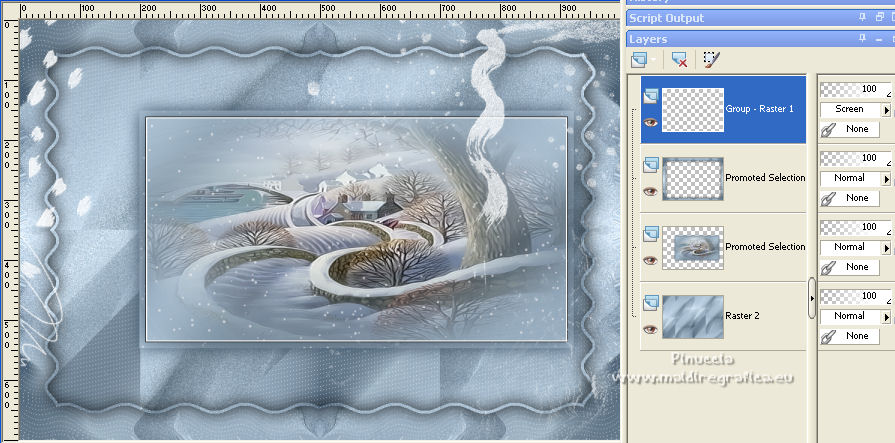Click the Layers panel title bar
This screenshot has height=443, width=895.
(760, 39)
